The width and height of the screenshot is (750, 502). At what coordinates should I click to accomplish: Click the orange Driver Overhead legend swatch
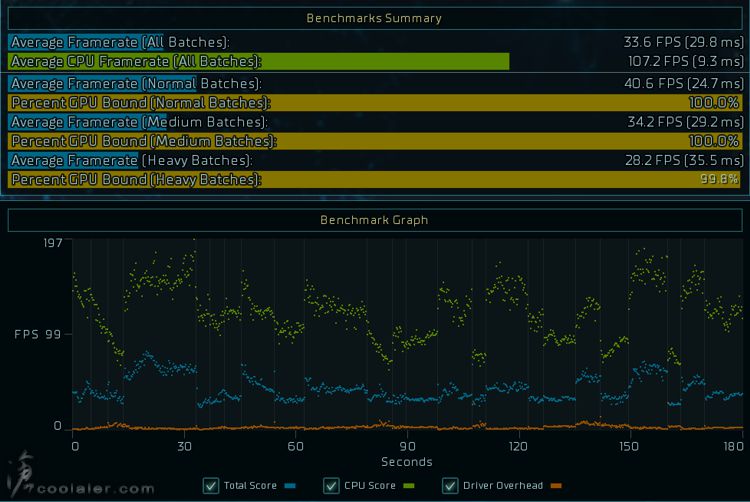(x=556, y=486)
